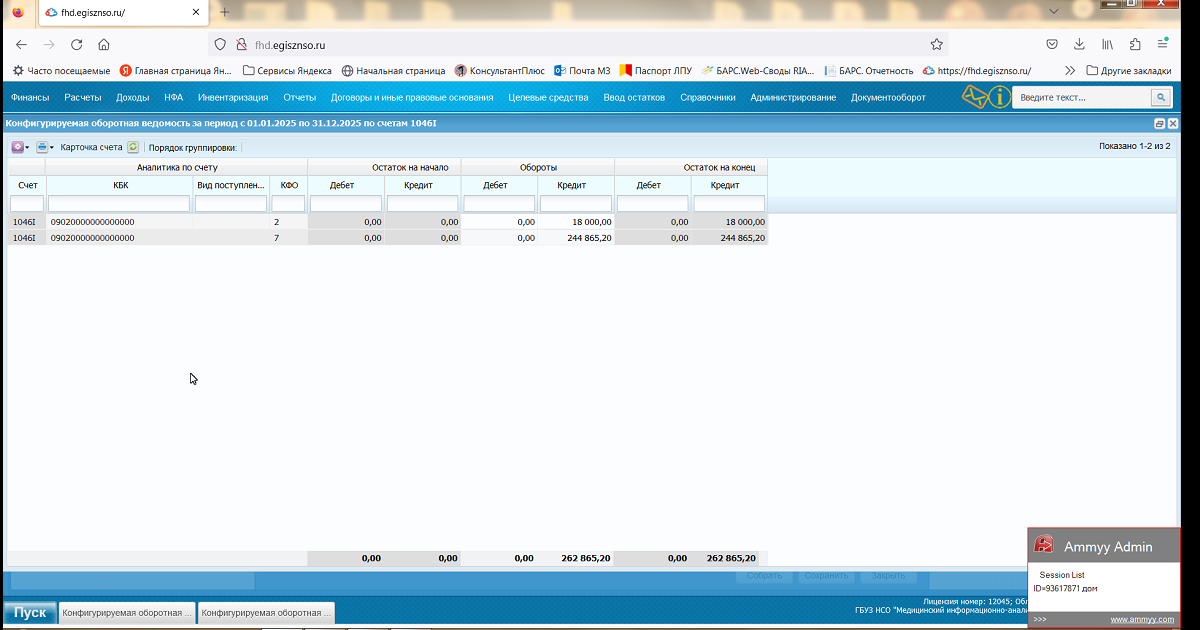Open the НФА menu
The width and height of the screenshot is (1200, 630).
(x=174, y=98)
